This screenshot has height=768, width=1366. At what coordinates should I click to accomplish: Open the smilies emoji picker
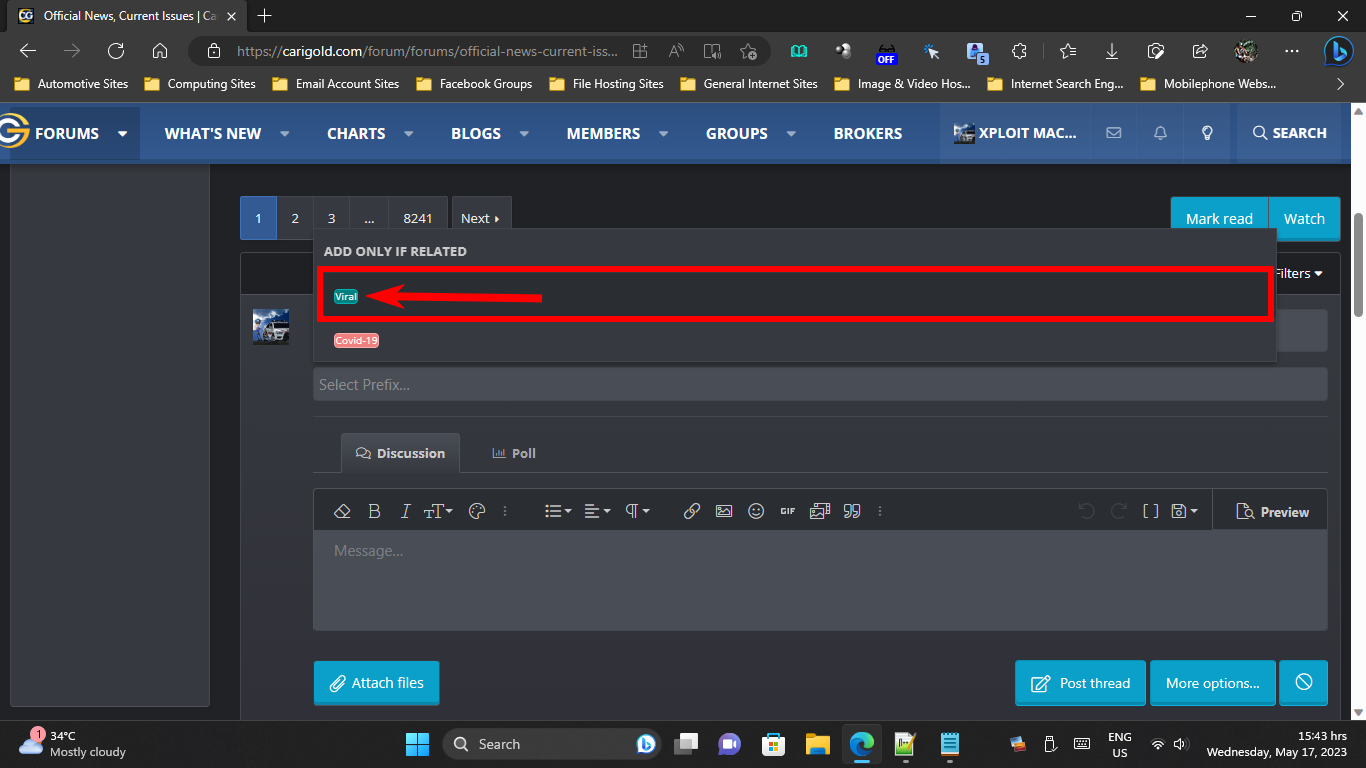click(756, 511)
